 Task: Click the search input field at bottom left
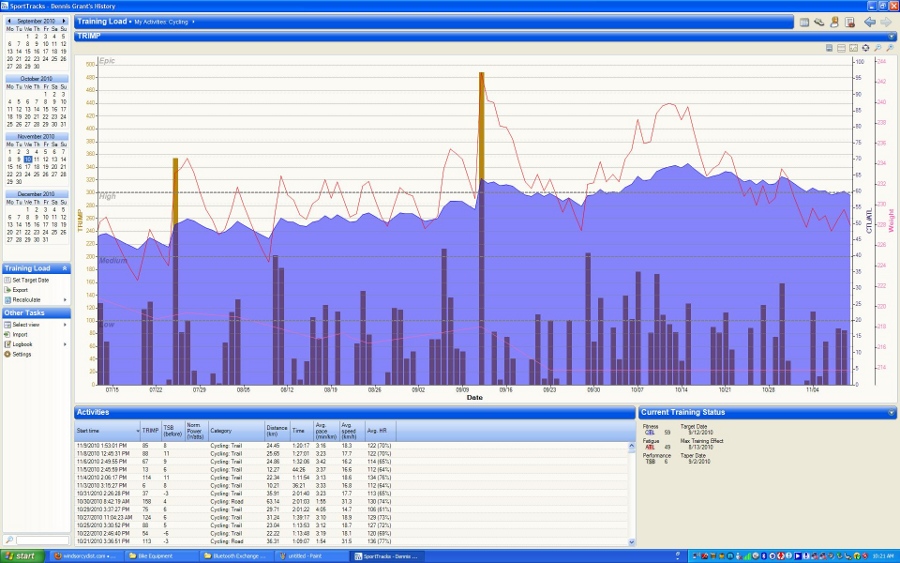(x=42, y=540)
